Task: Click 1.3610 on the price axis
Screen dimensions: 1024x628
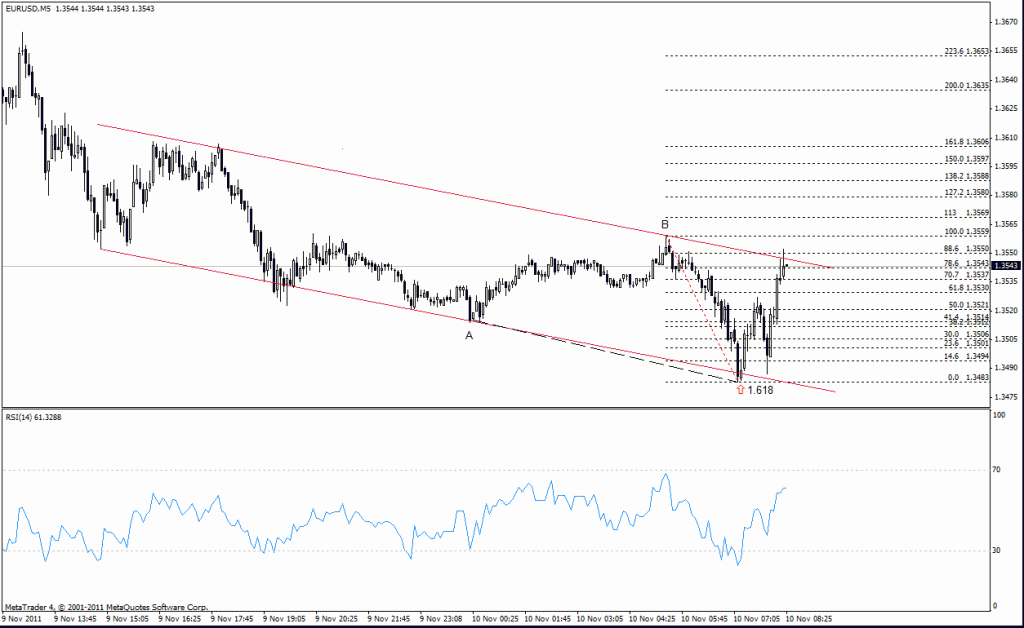Action: 1005,137
